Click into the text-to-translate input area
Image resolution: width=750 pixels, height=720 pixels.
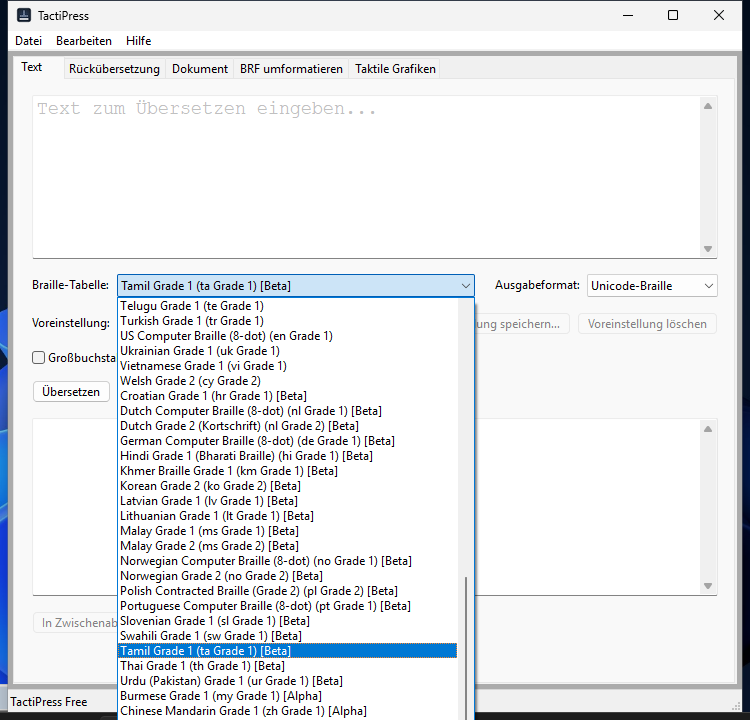(366, 177)
